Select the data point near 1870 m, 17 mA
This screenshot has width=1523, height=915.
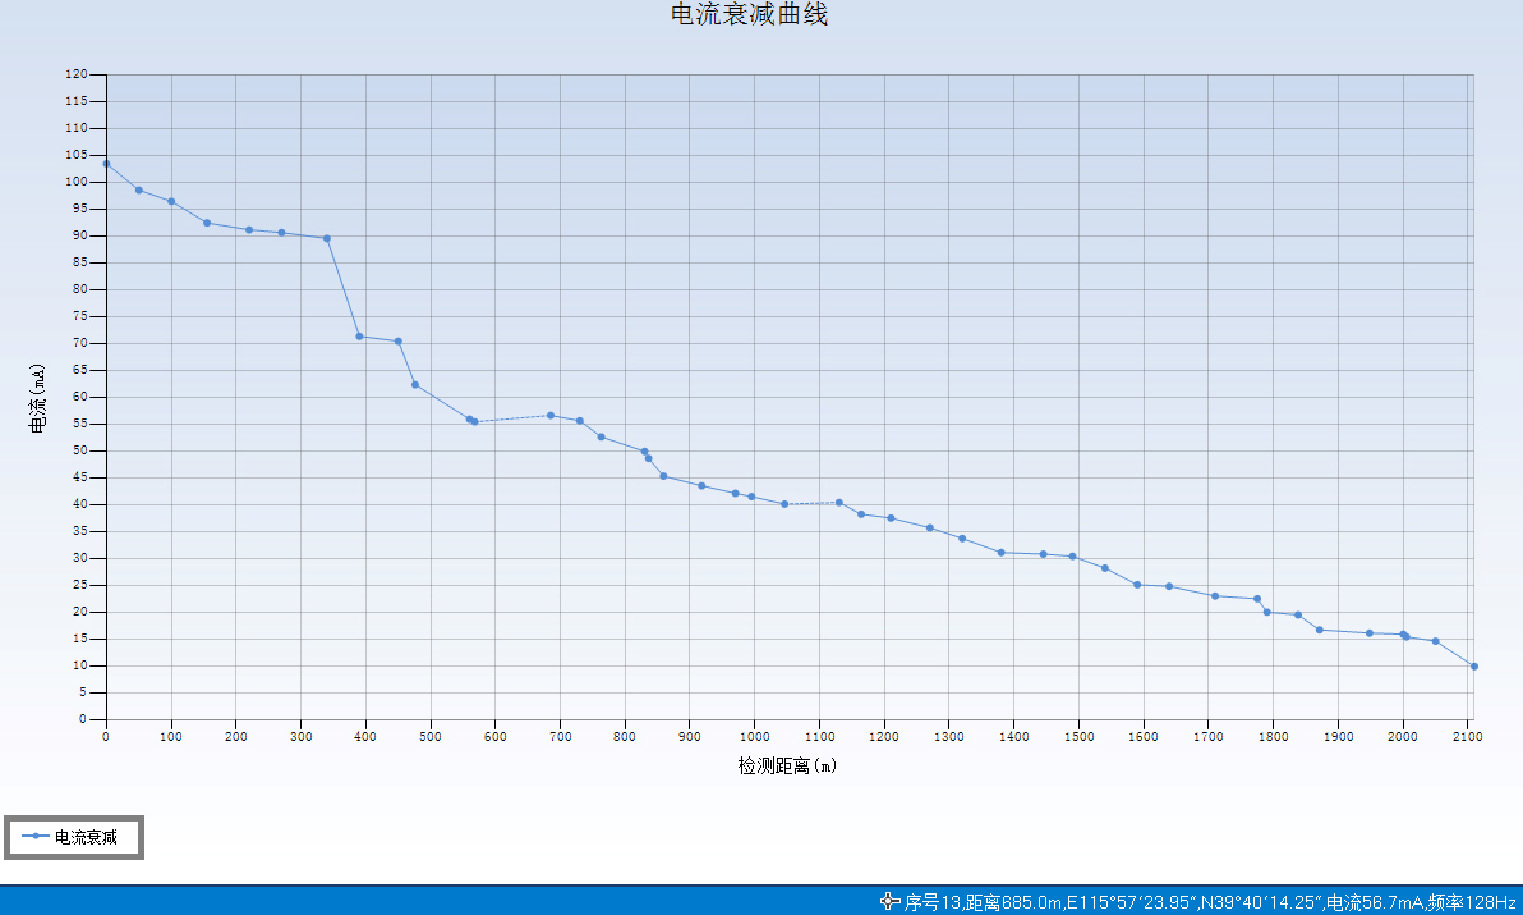pyautogui.click(x=1319, y=630)
